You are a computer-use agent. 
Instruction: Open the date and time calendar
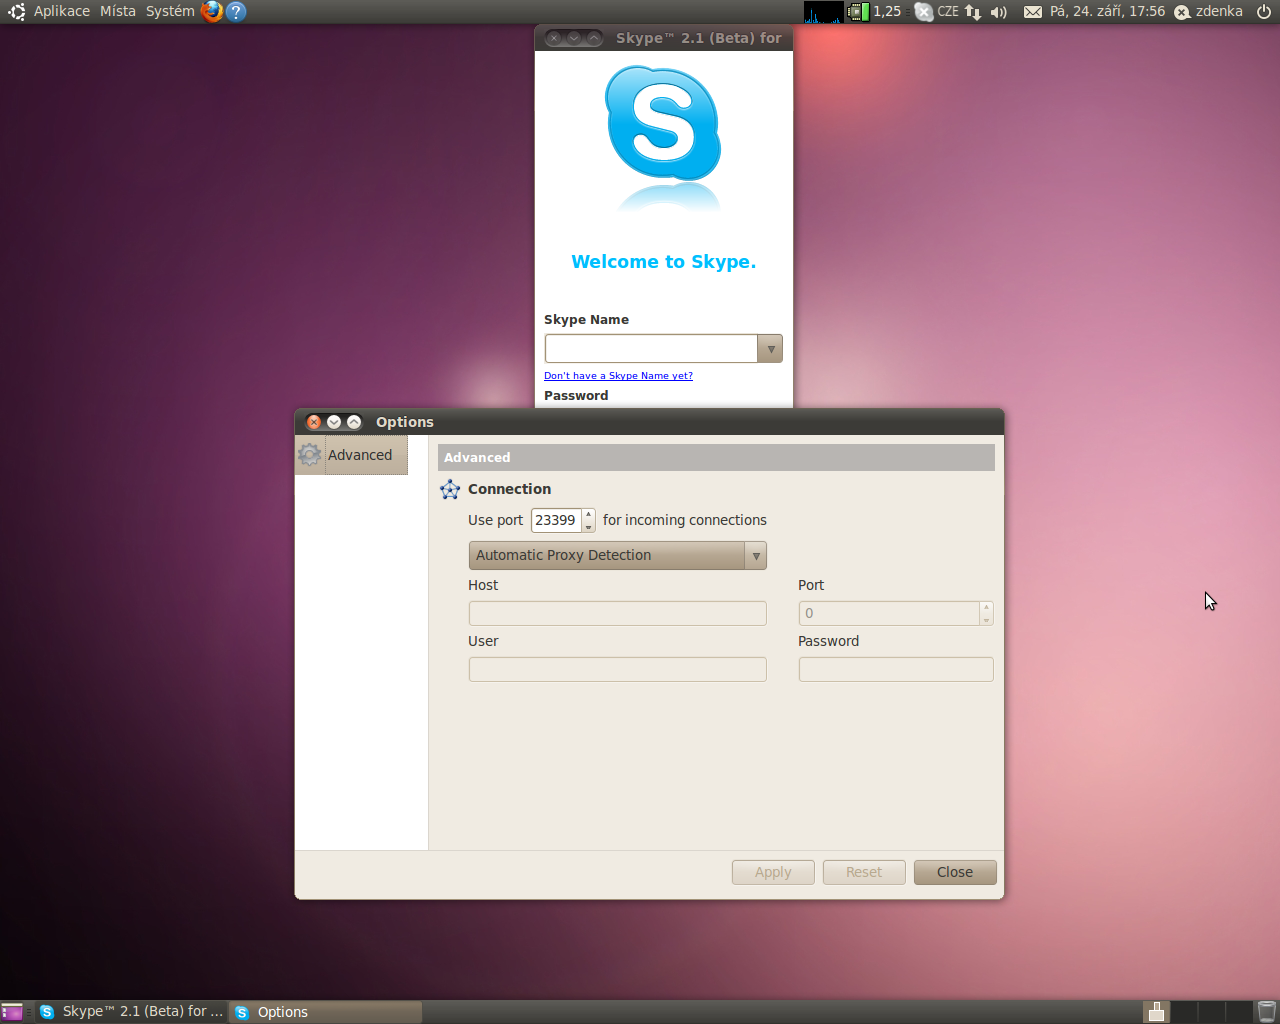coord(1107,12)
